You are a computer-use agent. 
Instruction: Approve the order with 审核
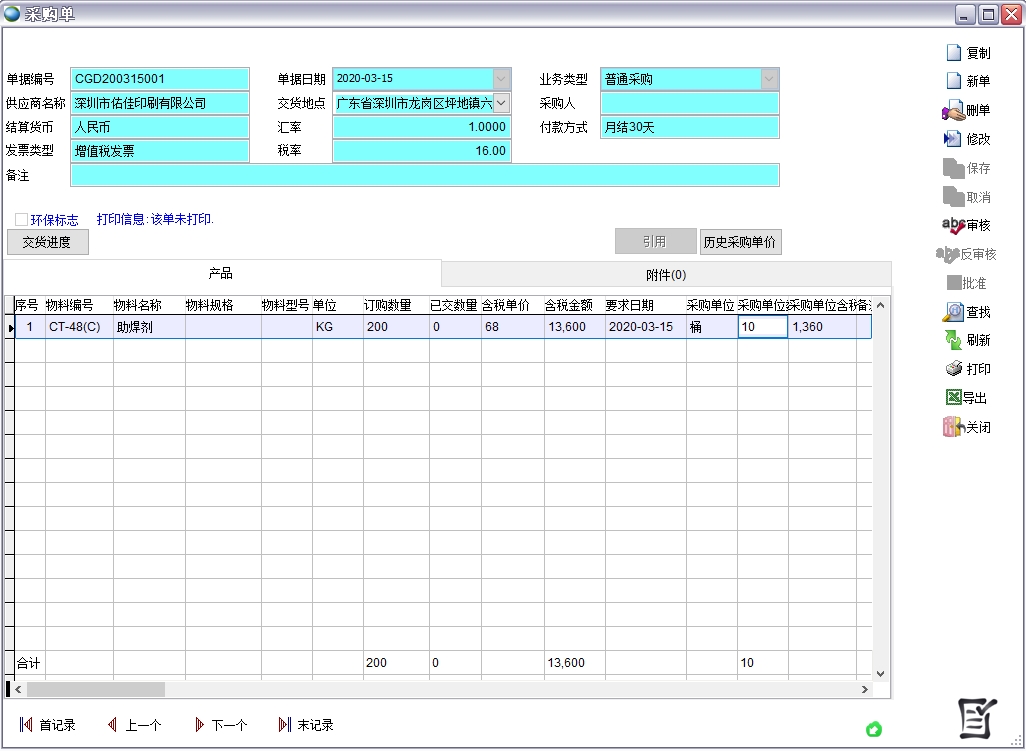click(x=953, y=226)
